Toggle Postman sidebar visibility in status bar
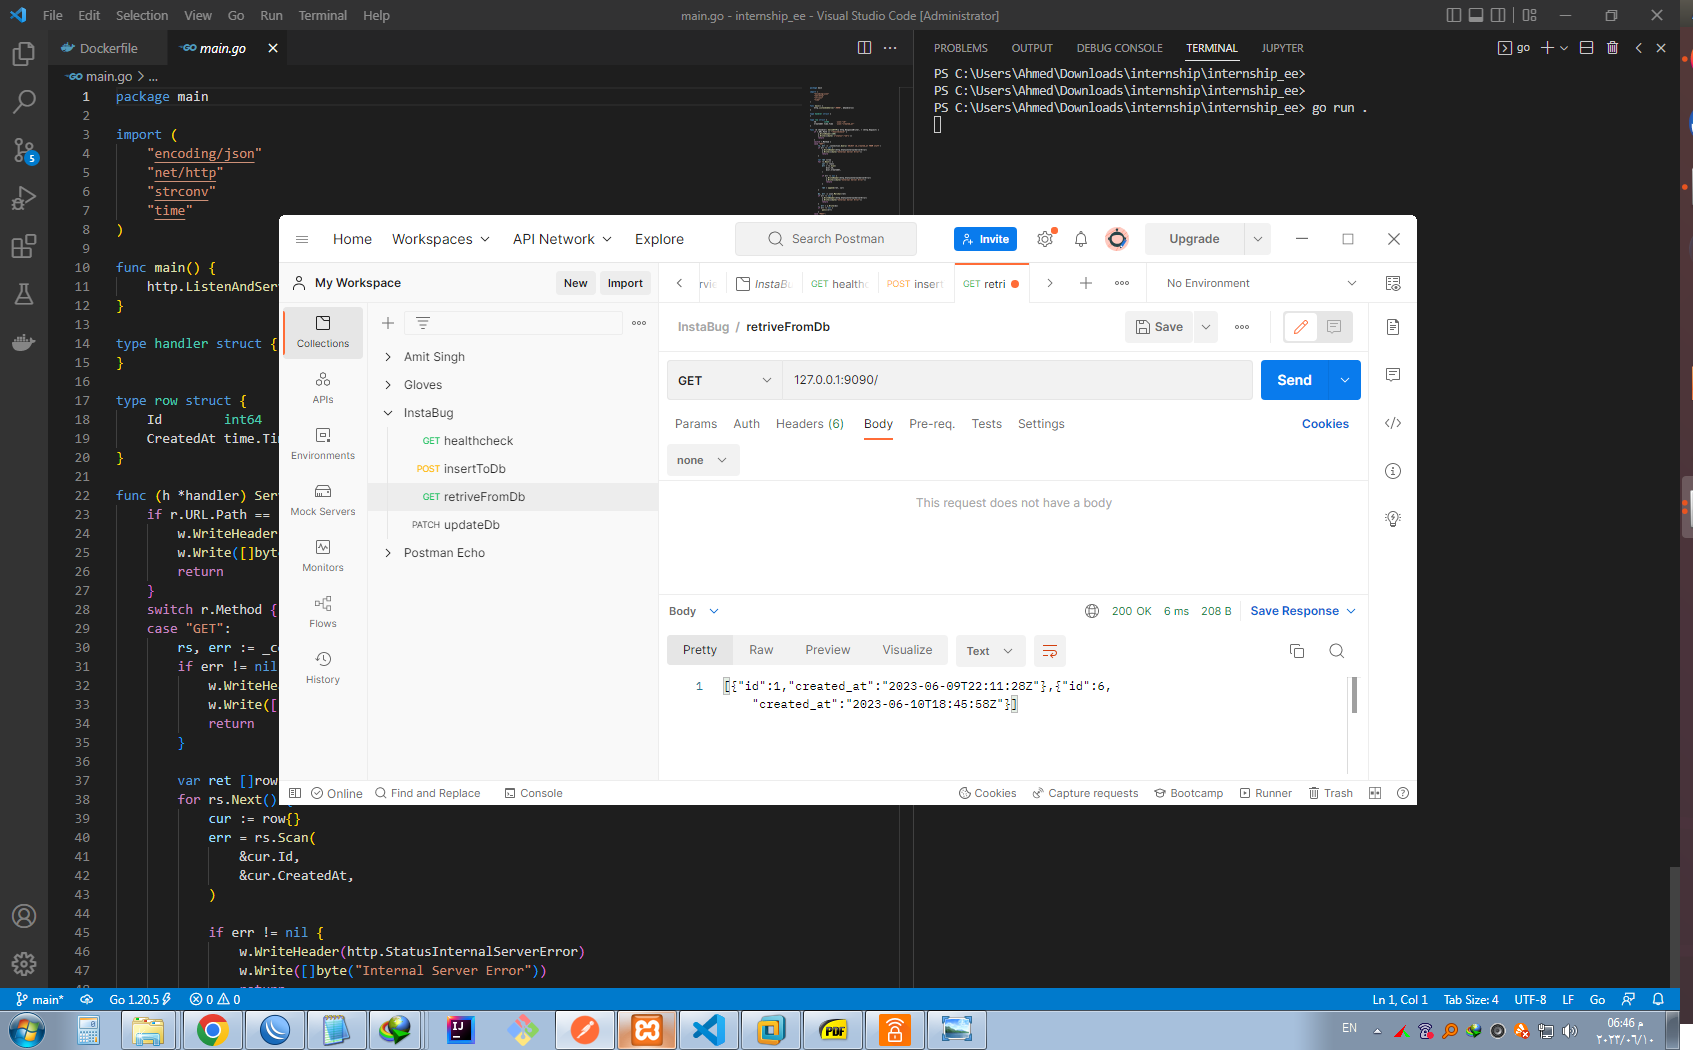The image size is (1693, 1050). [295, 793]
